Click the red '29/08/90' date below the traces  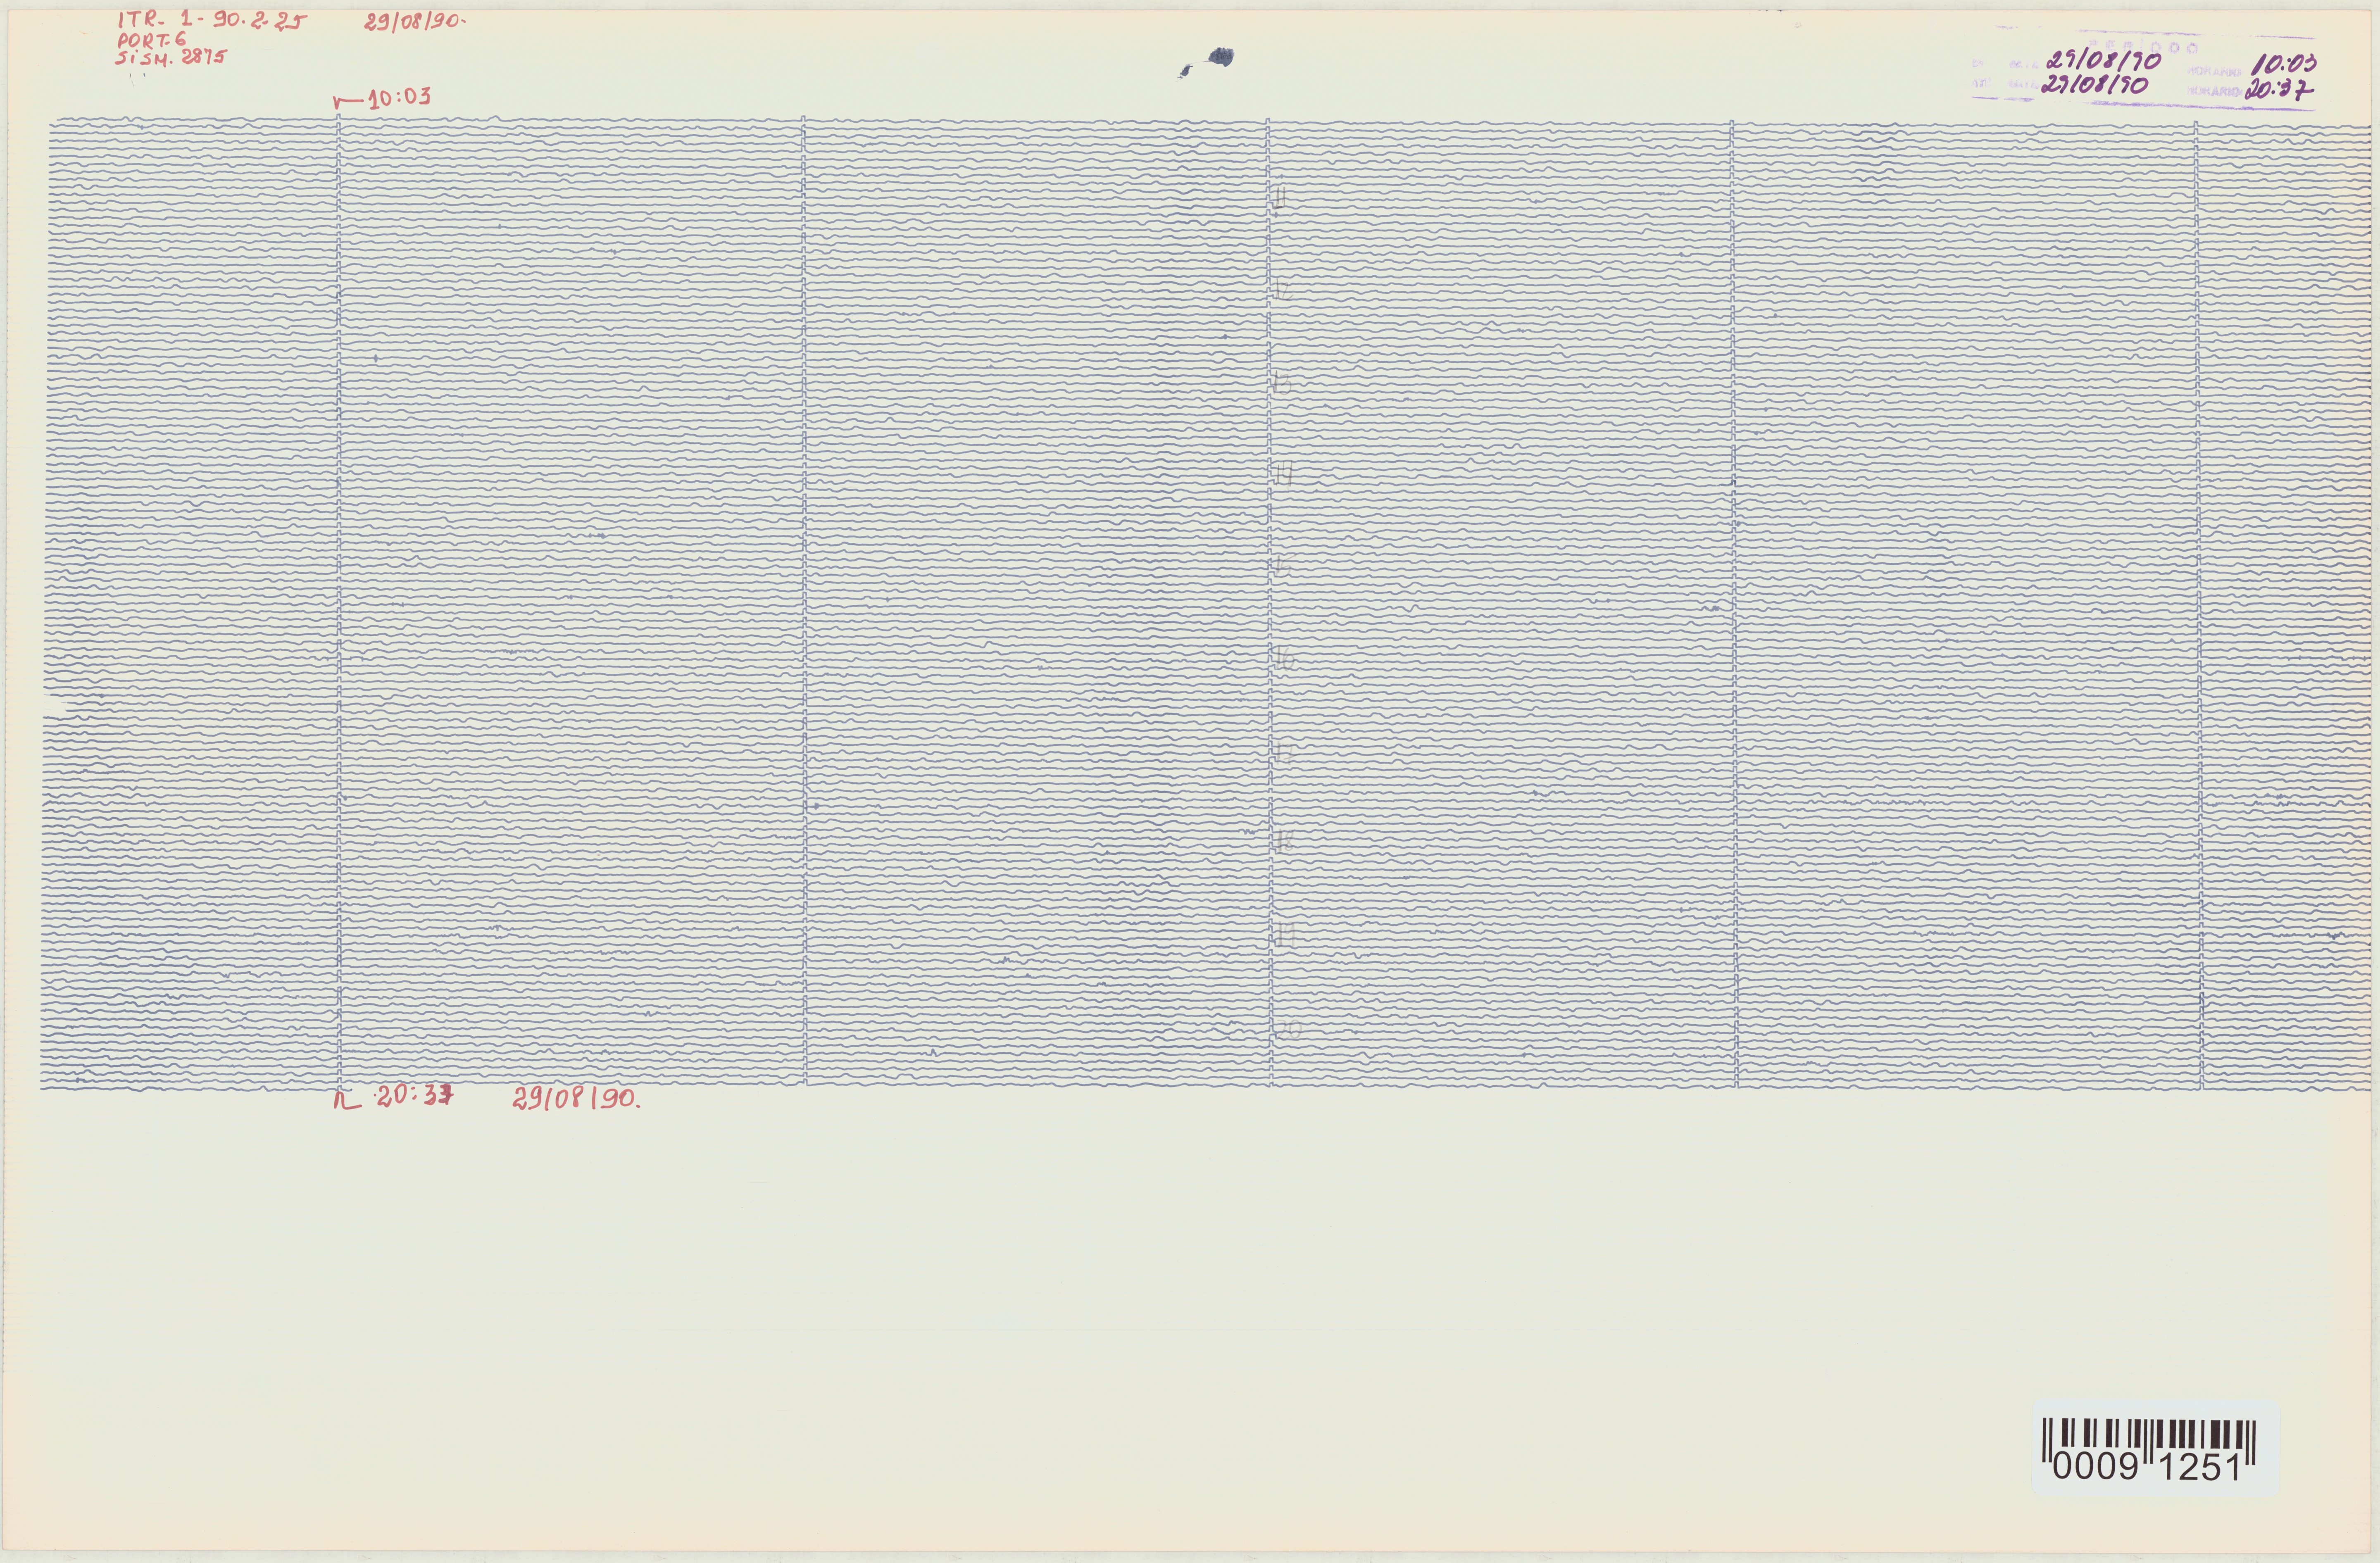pos(575,1099)
